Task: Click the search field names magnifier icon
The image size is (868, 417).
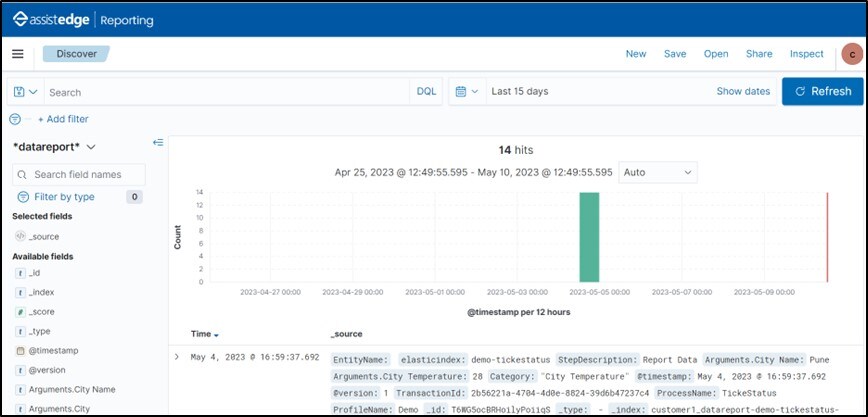Action: [x=22, y=174]
